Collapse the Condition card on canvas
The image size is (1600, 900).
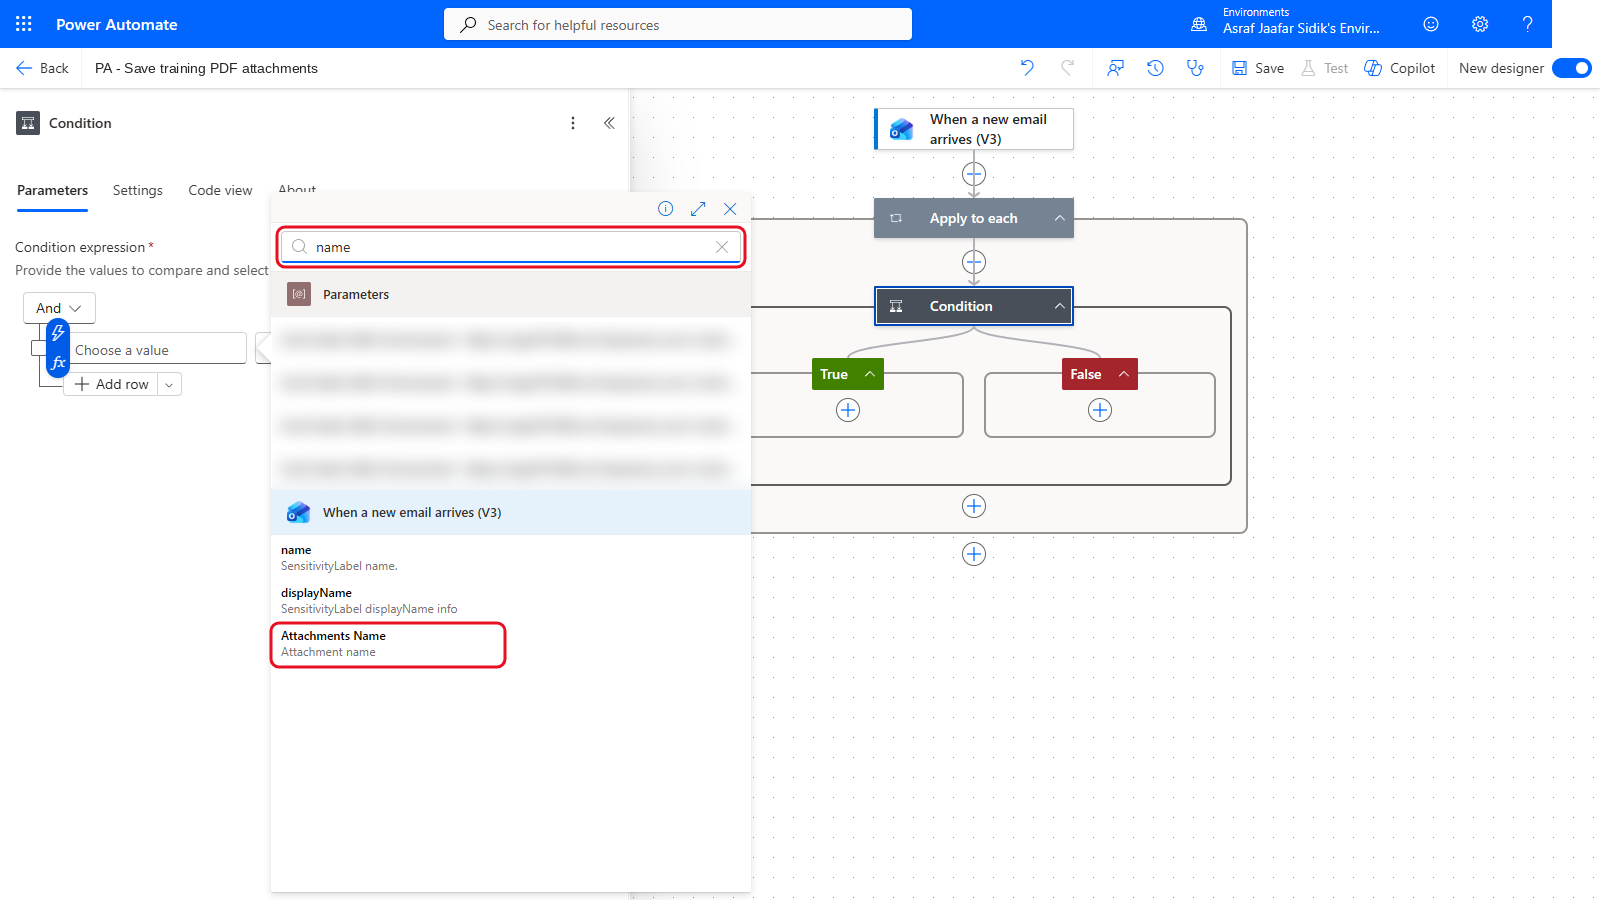1059,306
